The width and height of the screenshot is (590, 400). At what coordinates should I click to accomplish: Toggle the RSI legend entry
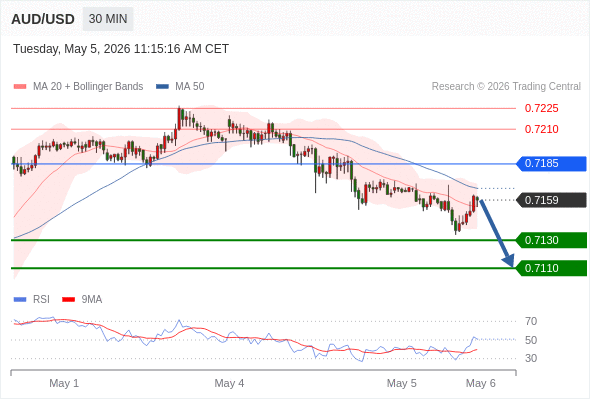(32, 300)
